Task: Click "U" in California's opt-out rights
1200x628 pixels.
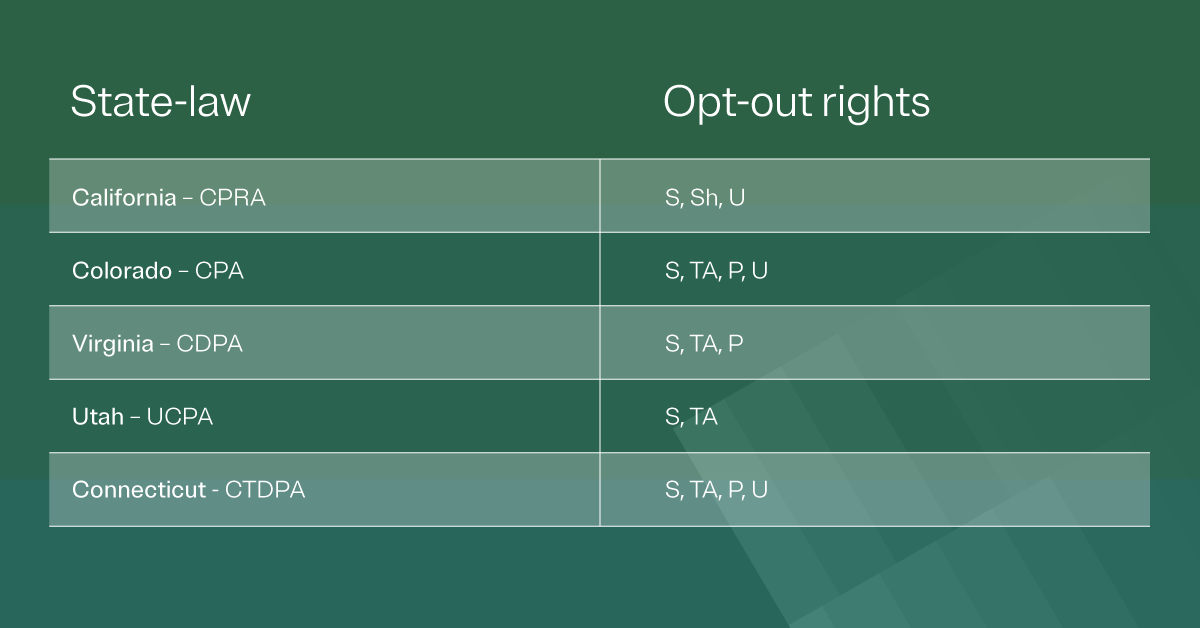Action: (737, 197)
